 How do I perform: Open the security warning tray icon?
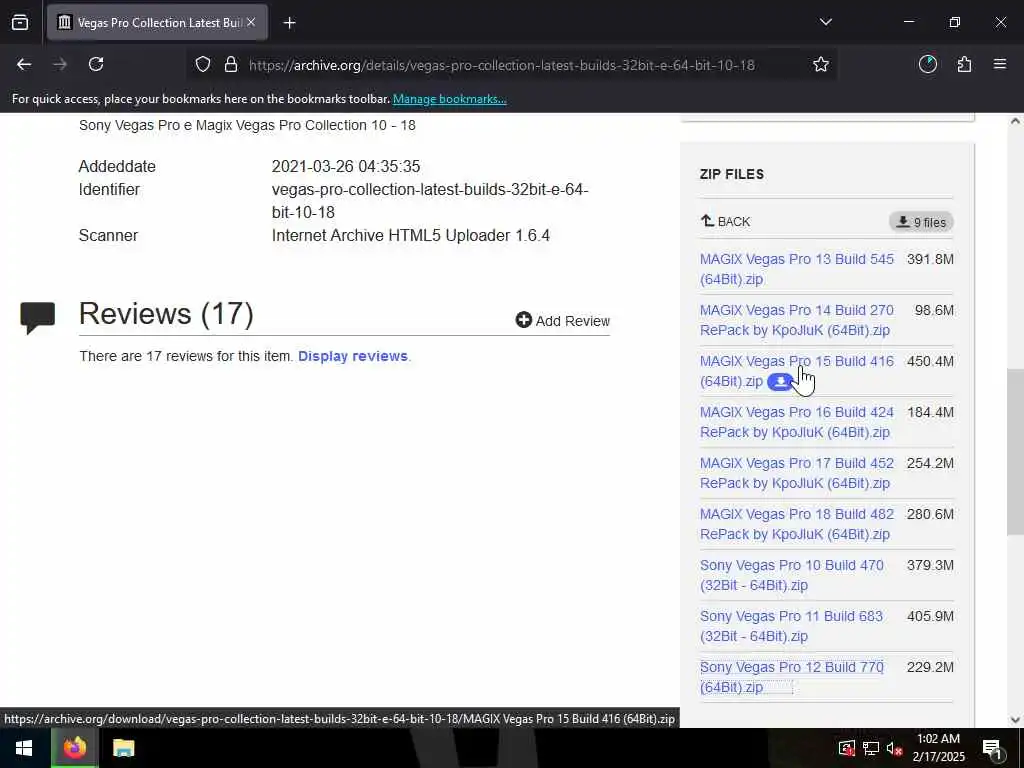847,748
